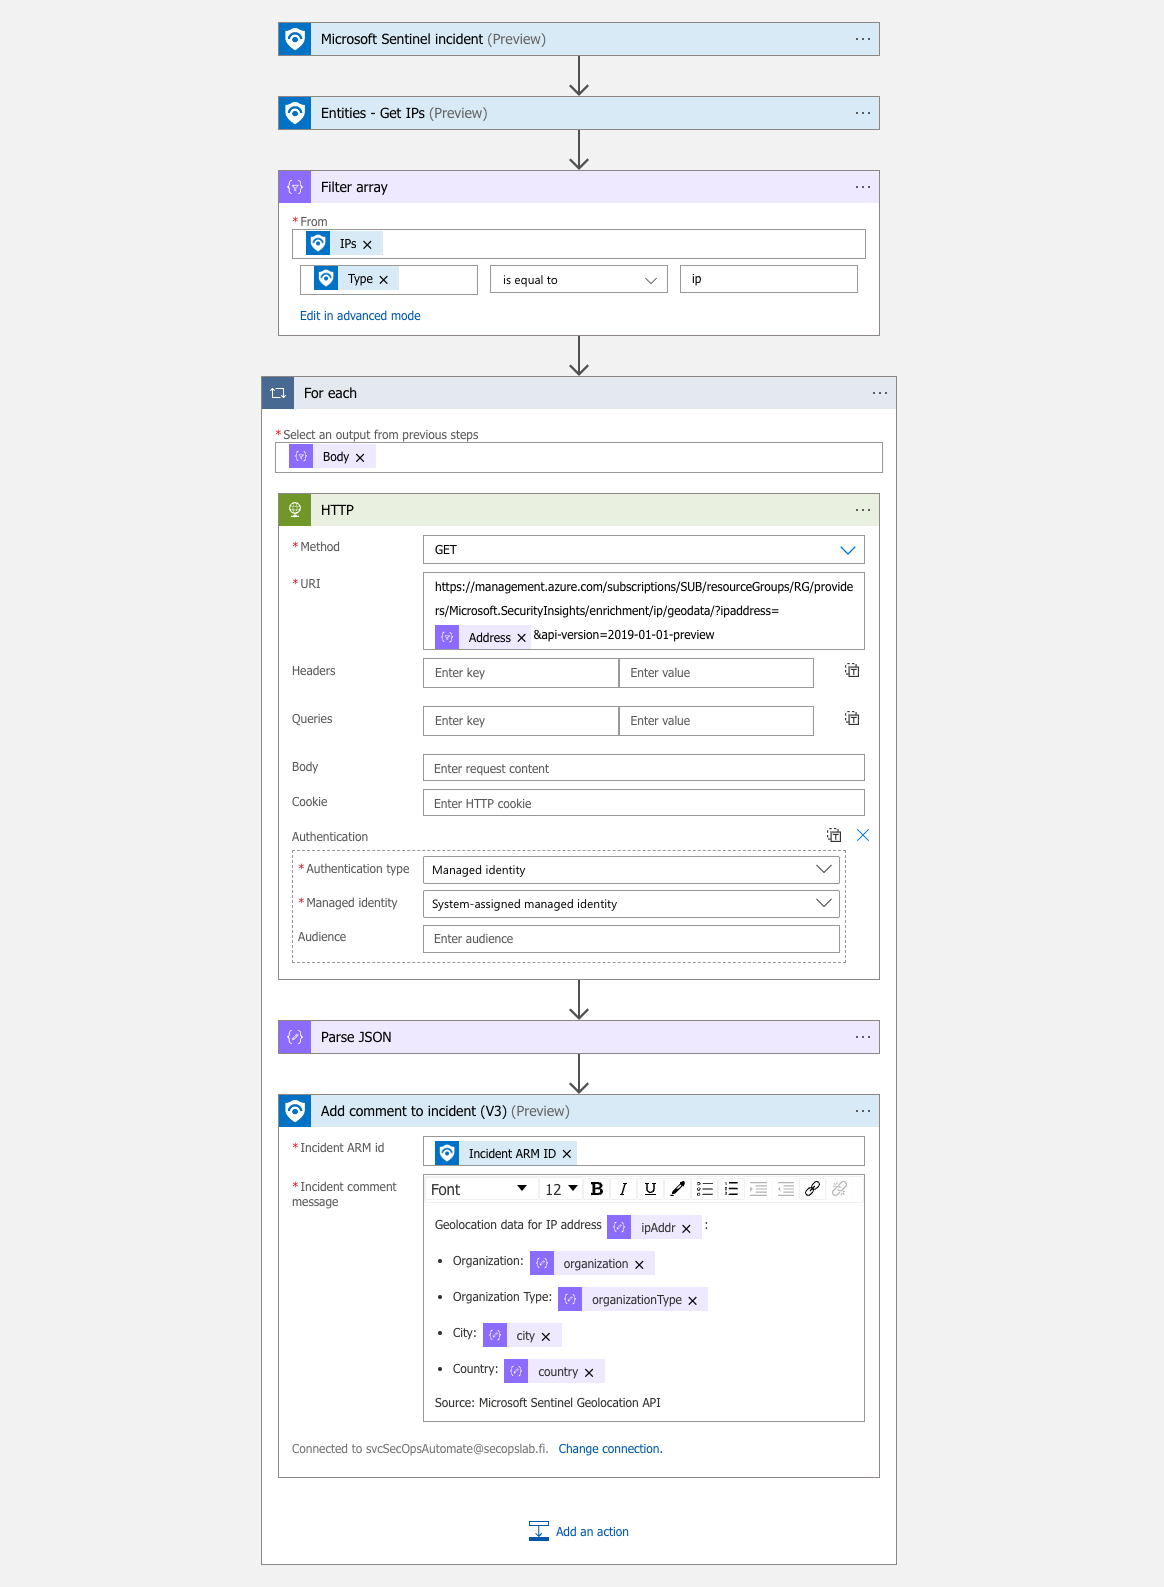Remove the city token from the comment
1164x1587 pixels.
click(x=545, y=1337)
